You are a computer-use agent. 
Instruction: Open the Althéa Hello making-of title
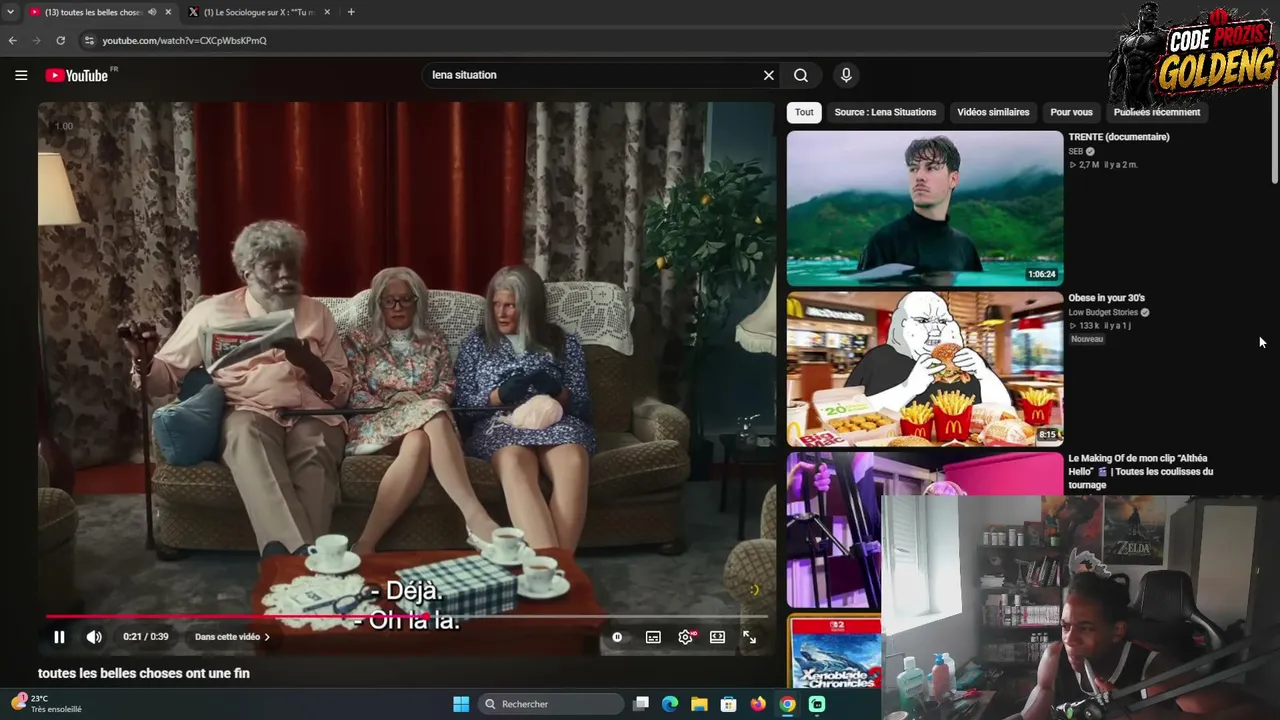[x=1141, y=471]
